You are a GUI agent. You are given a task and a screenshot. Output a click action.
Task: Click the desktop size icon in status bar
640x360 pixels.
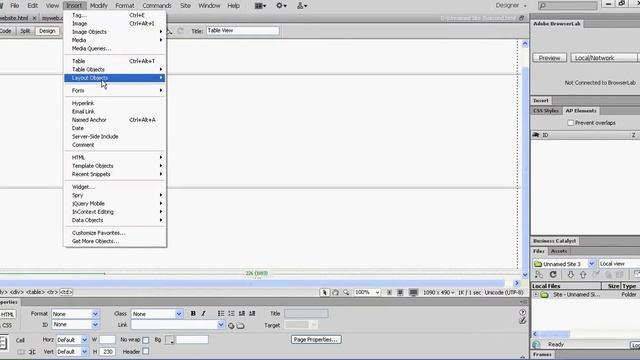point(413,292)
